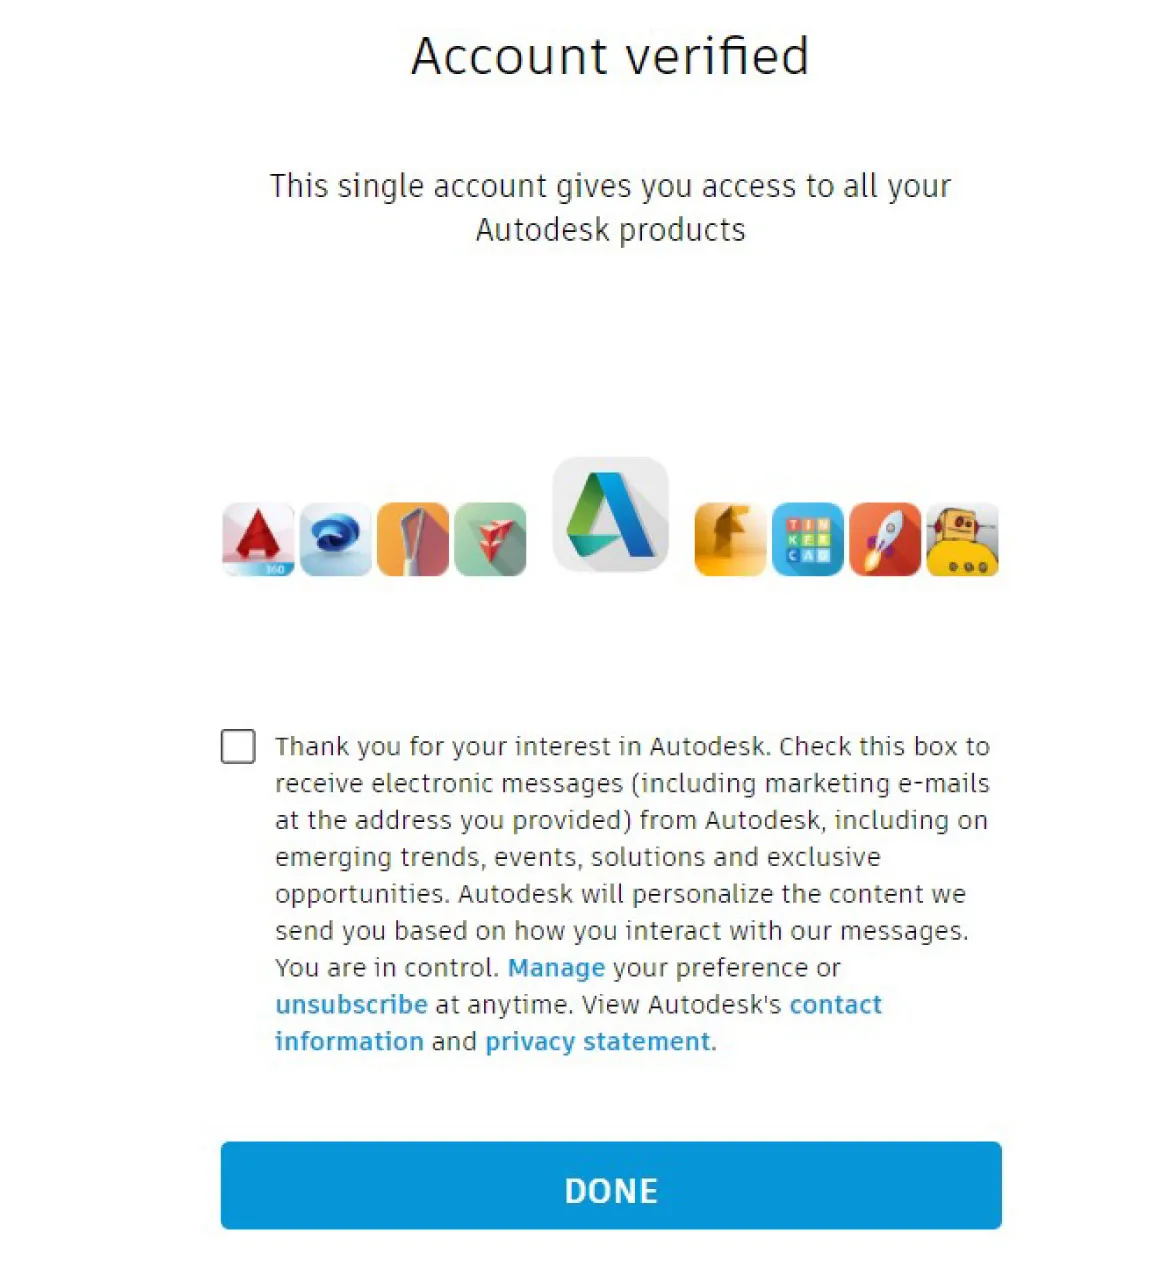This screenshot has width=1171, height=1263.
Task: Open the contact information link
Action: (x=835, y=1005)
